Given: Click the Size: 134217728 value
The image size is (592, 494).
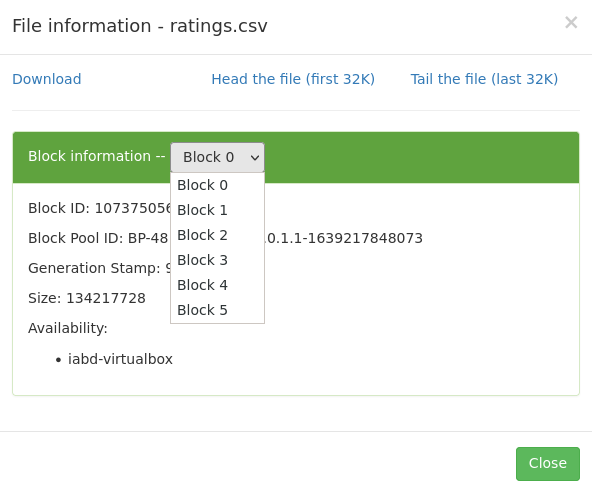Looking at the screenshot, I should [x=87, y=298].
